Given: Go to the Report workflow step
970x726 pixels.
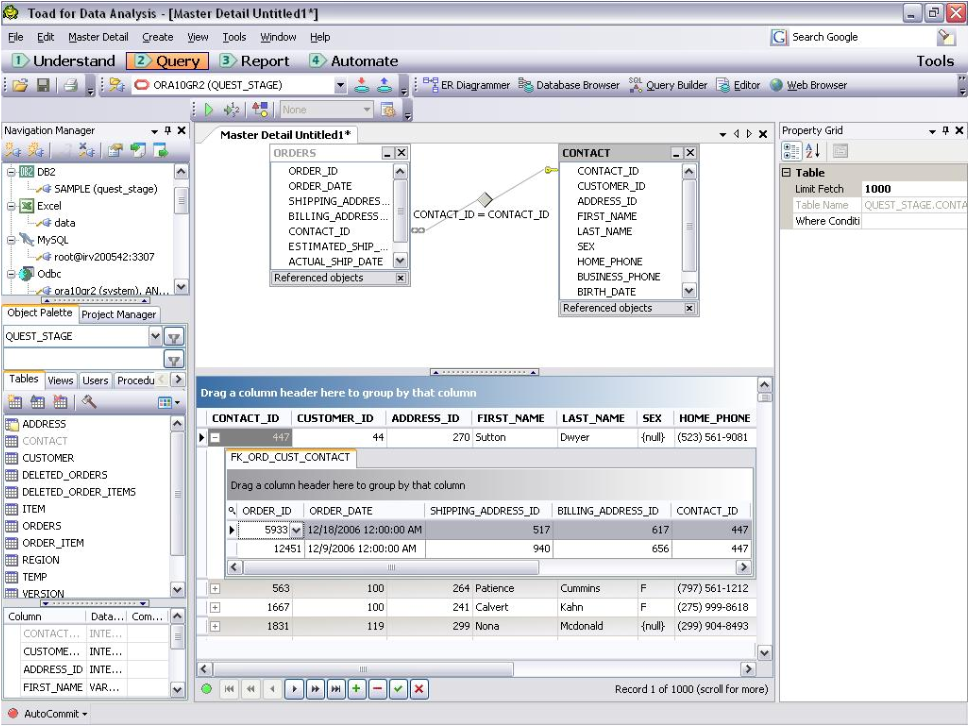Looking at the screenshot, I should pos(255,61).
